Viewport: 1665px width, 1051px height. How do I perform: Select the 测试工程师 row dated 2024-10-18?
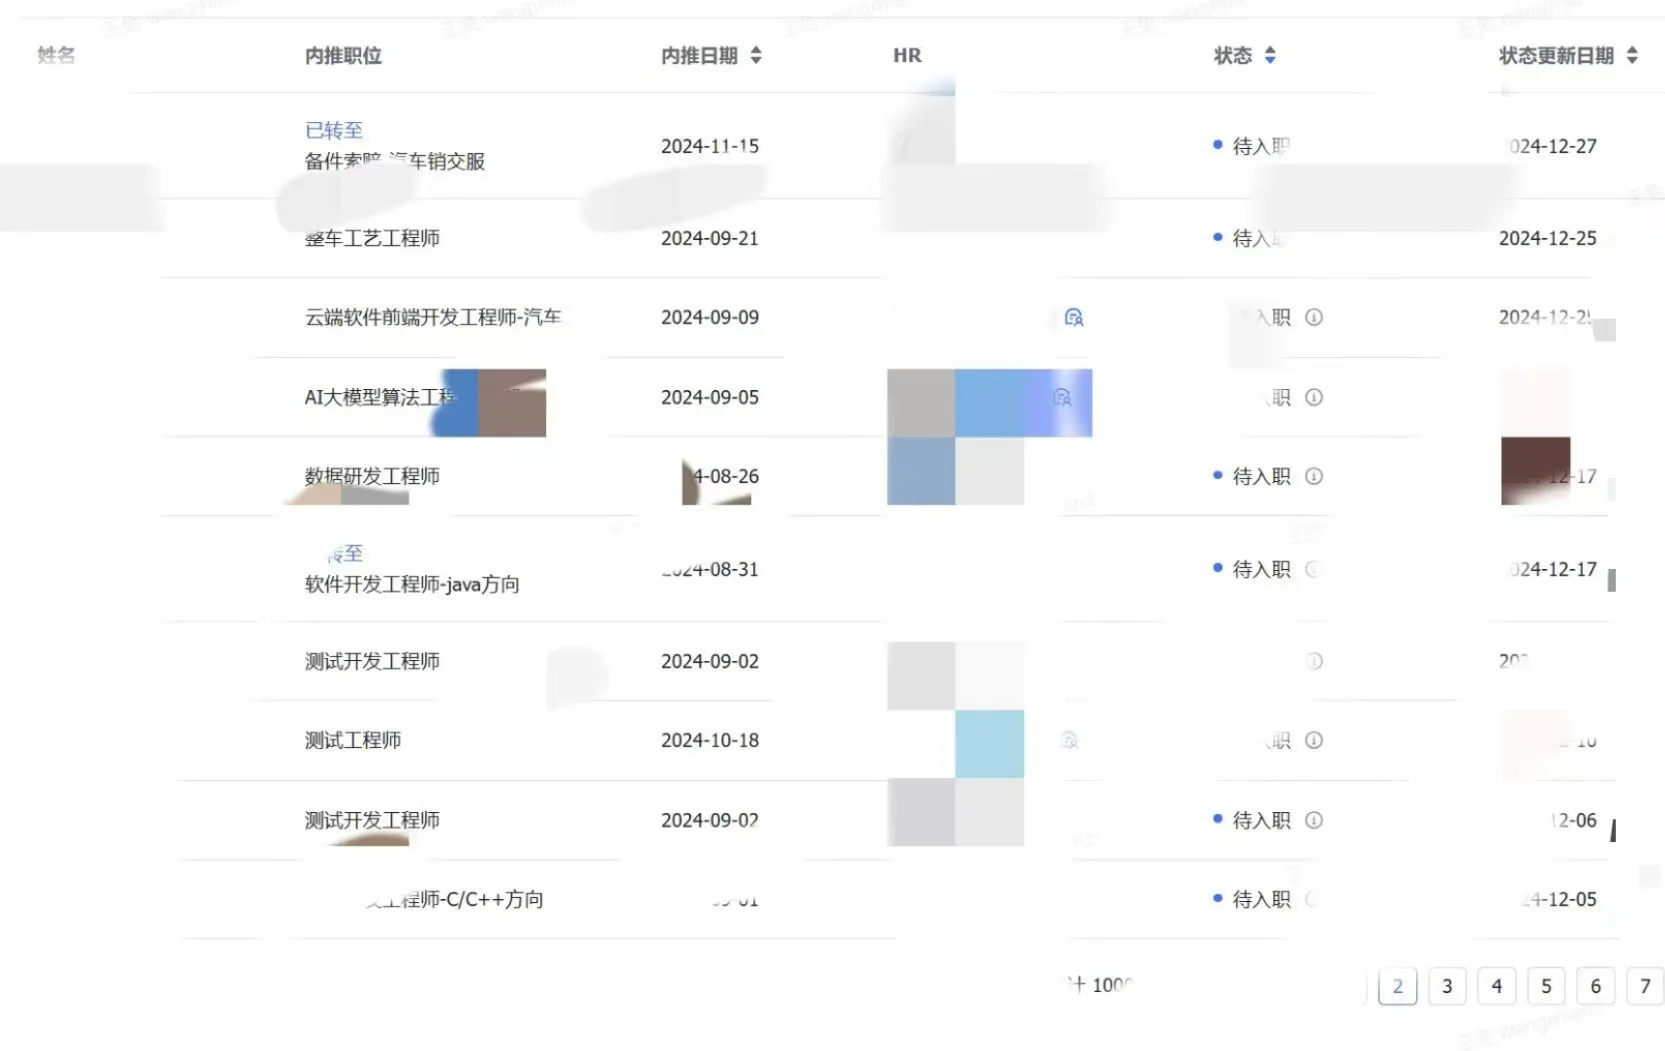tap(354, 740)
